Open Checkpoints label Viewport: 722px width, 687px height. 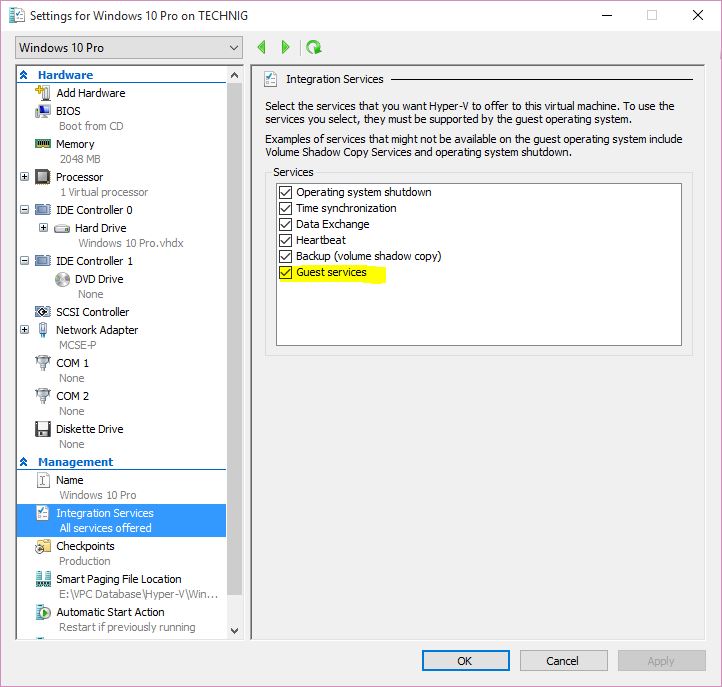(85, 546)
